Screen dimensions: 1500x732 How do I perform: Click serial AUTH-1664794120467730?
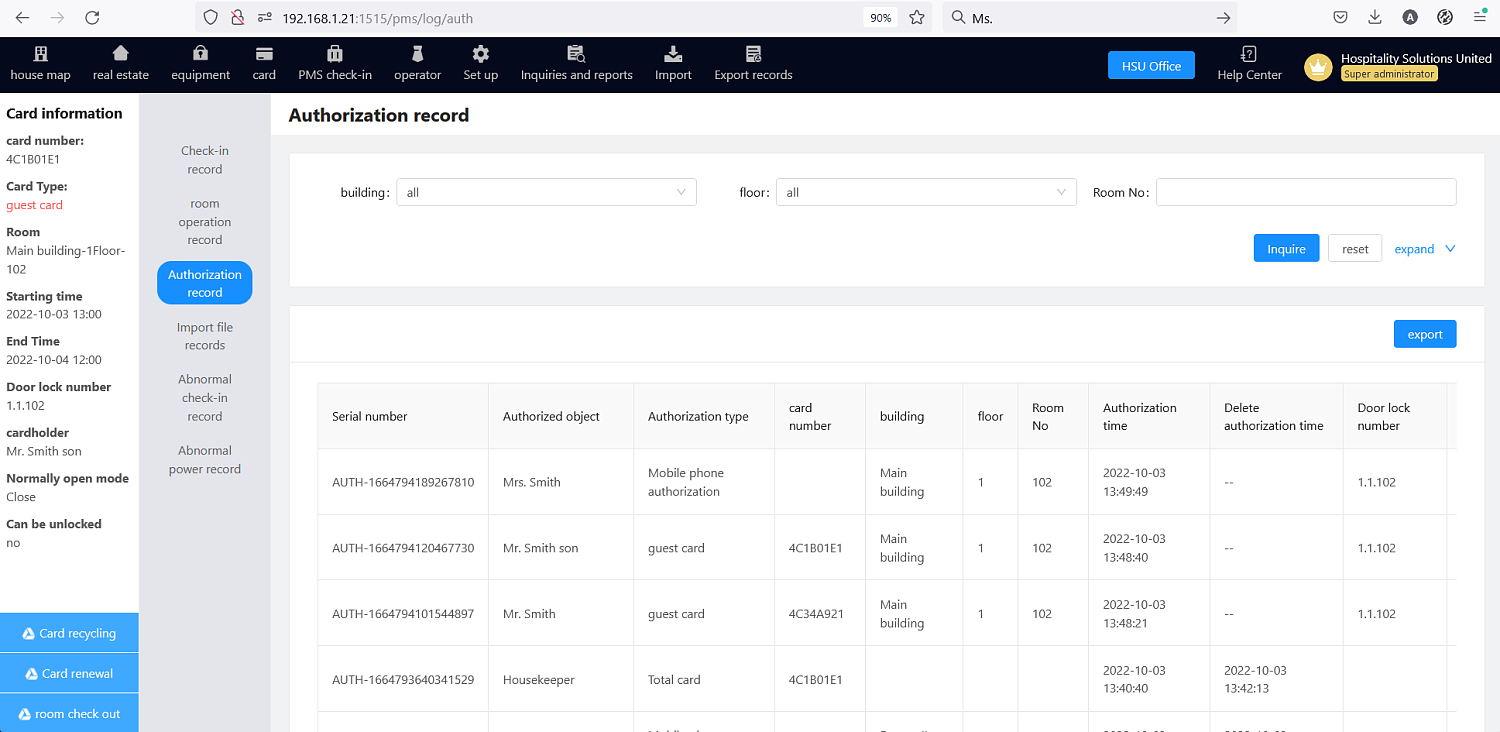tap(403, 548)
